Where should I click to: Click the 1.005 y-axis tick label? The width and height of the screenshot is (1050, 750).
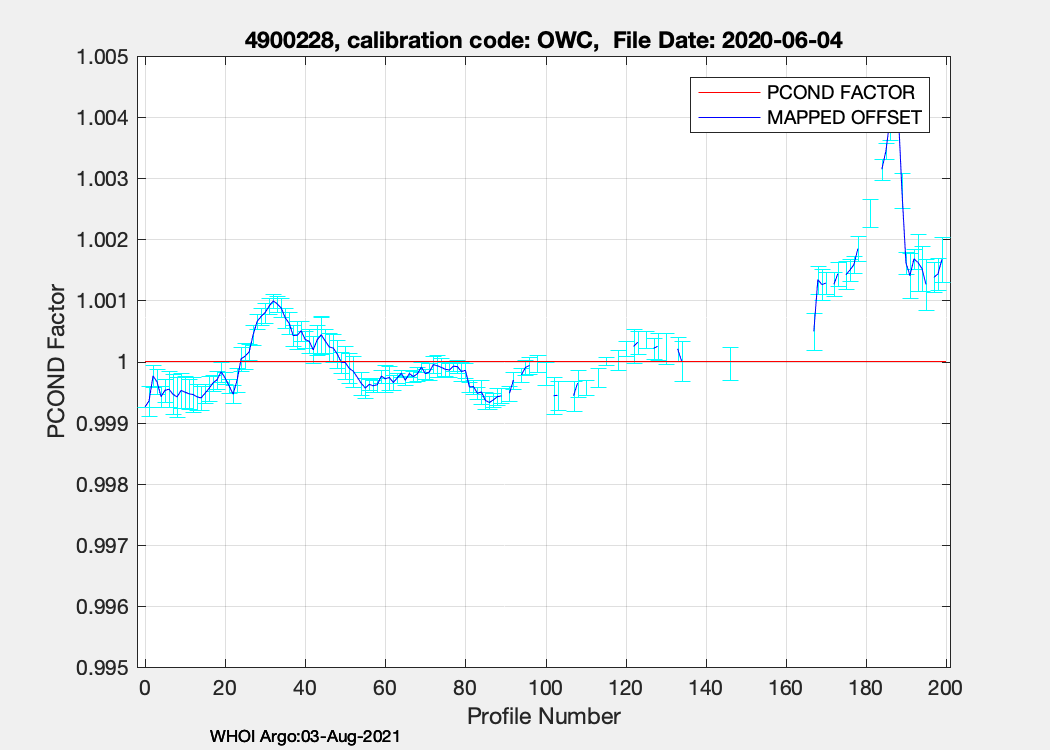104,57
